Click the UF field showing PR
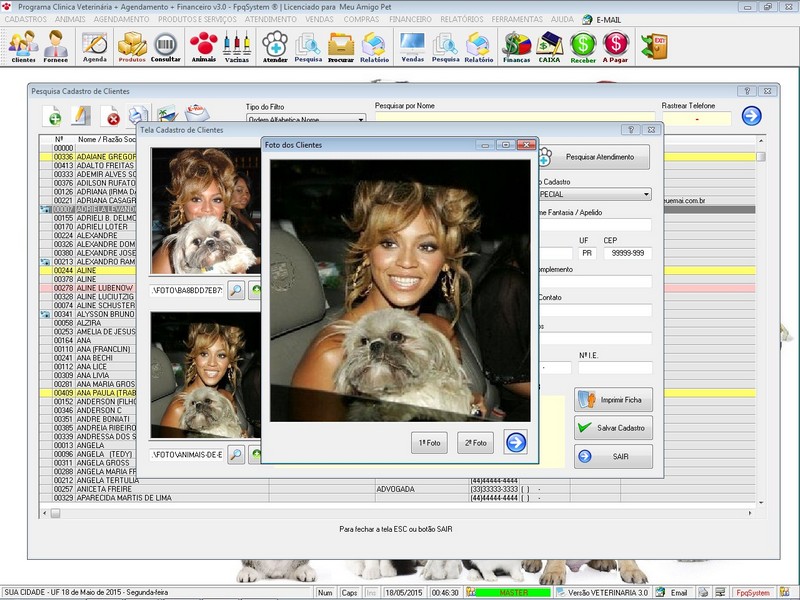The image size is (800, 600). [587, 253]
